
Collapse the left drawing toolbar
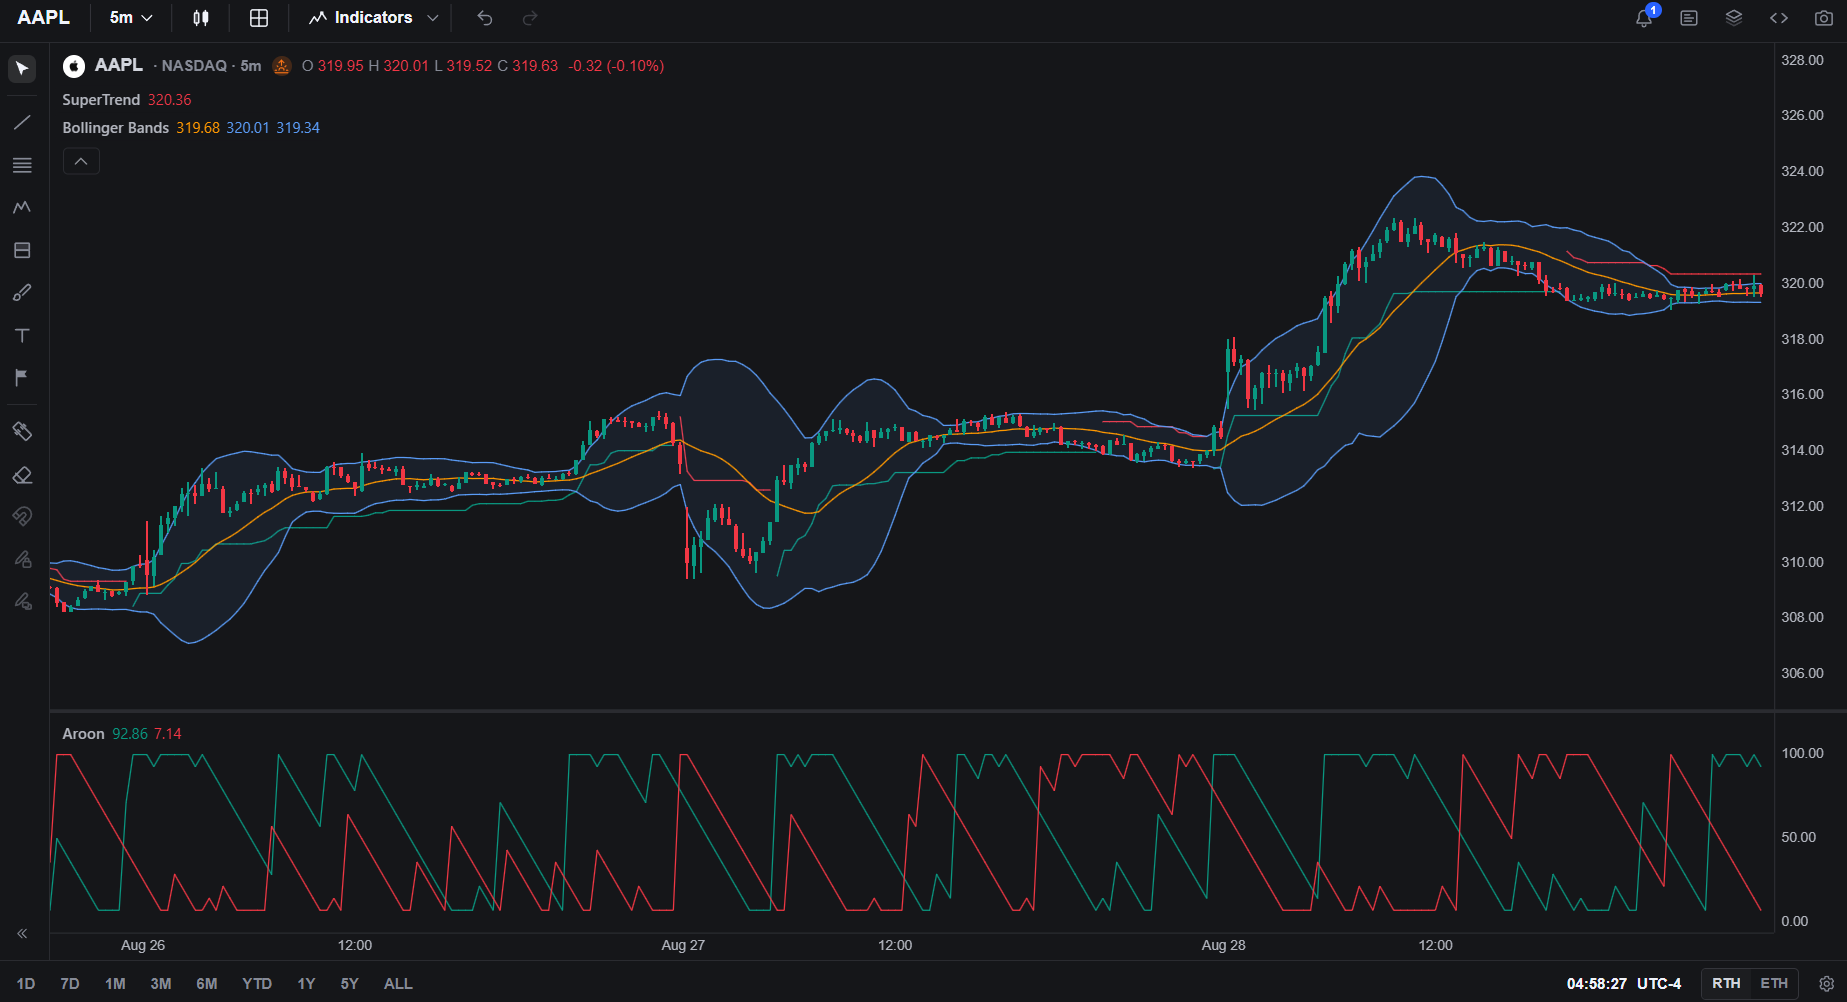(22, 933)
